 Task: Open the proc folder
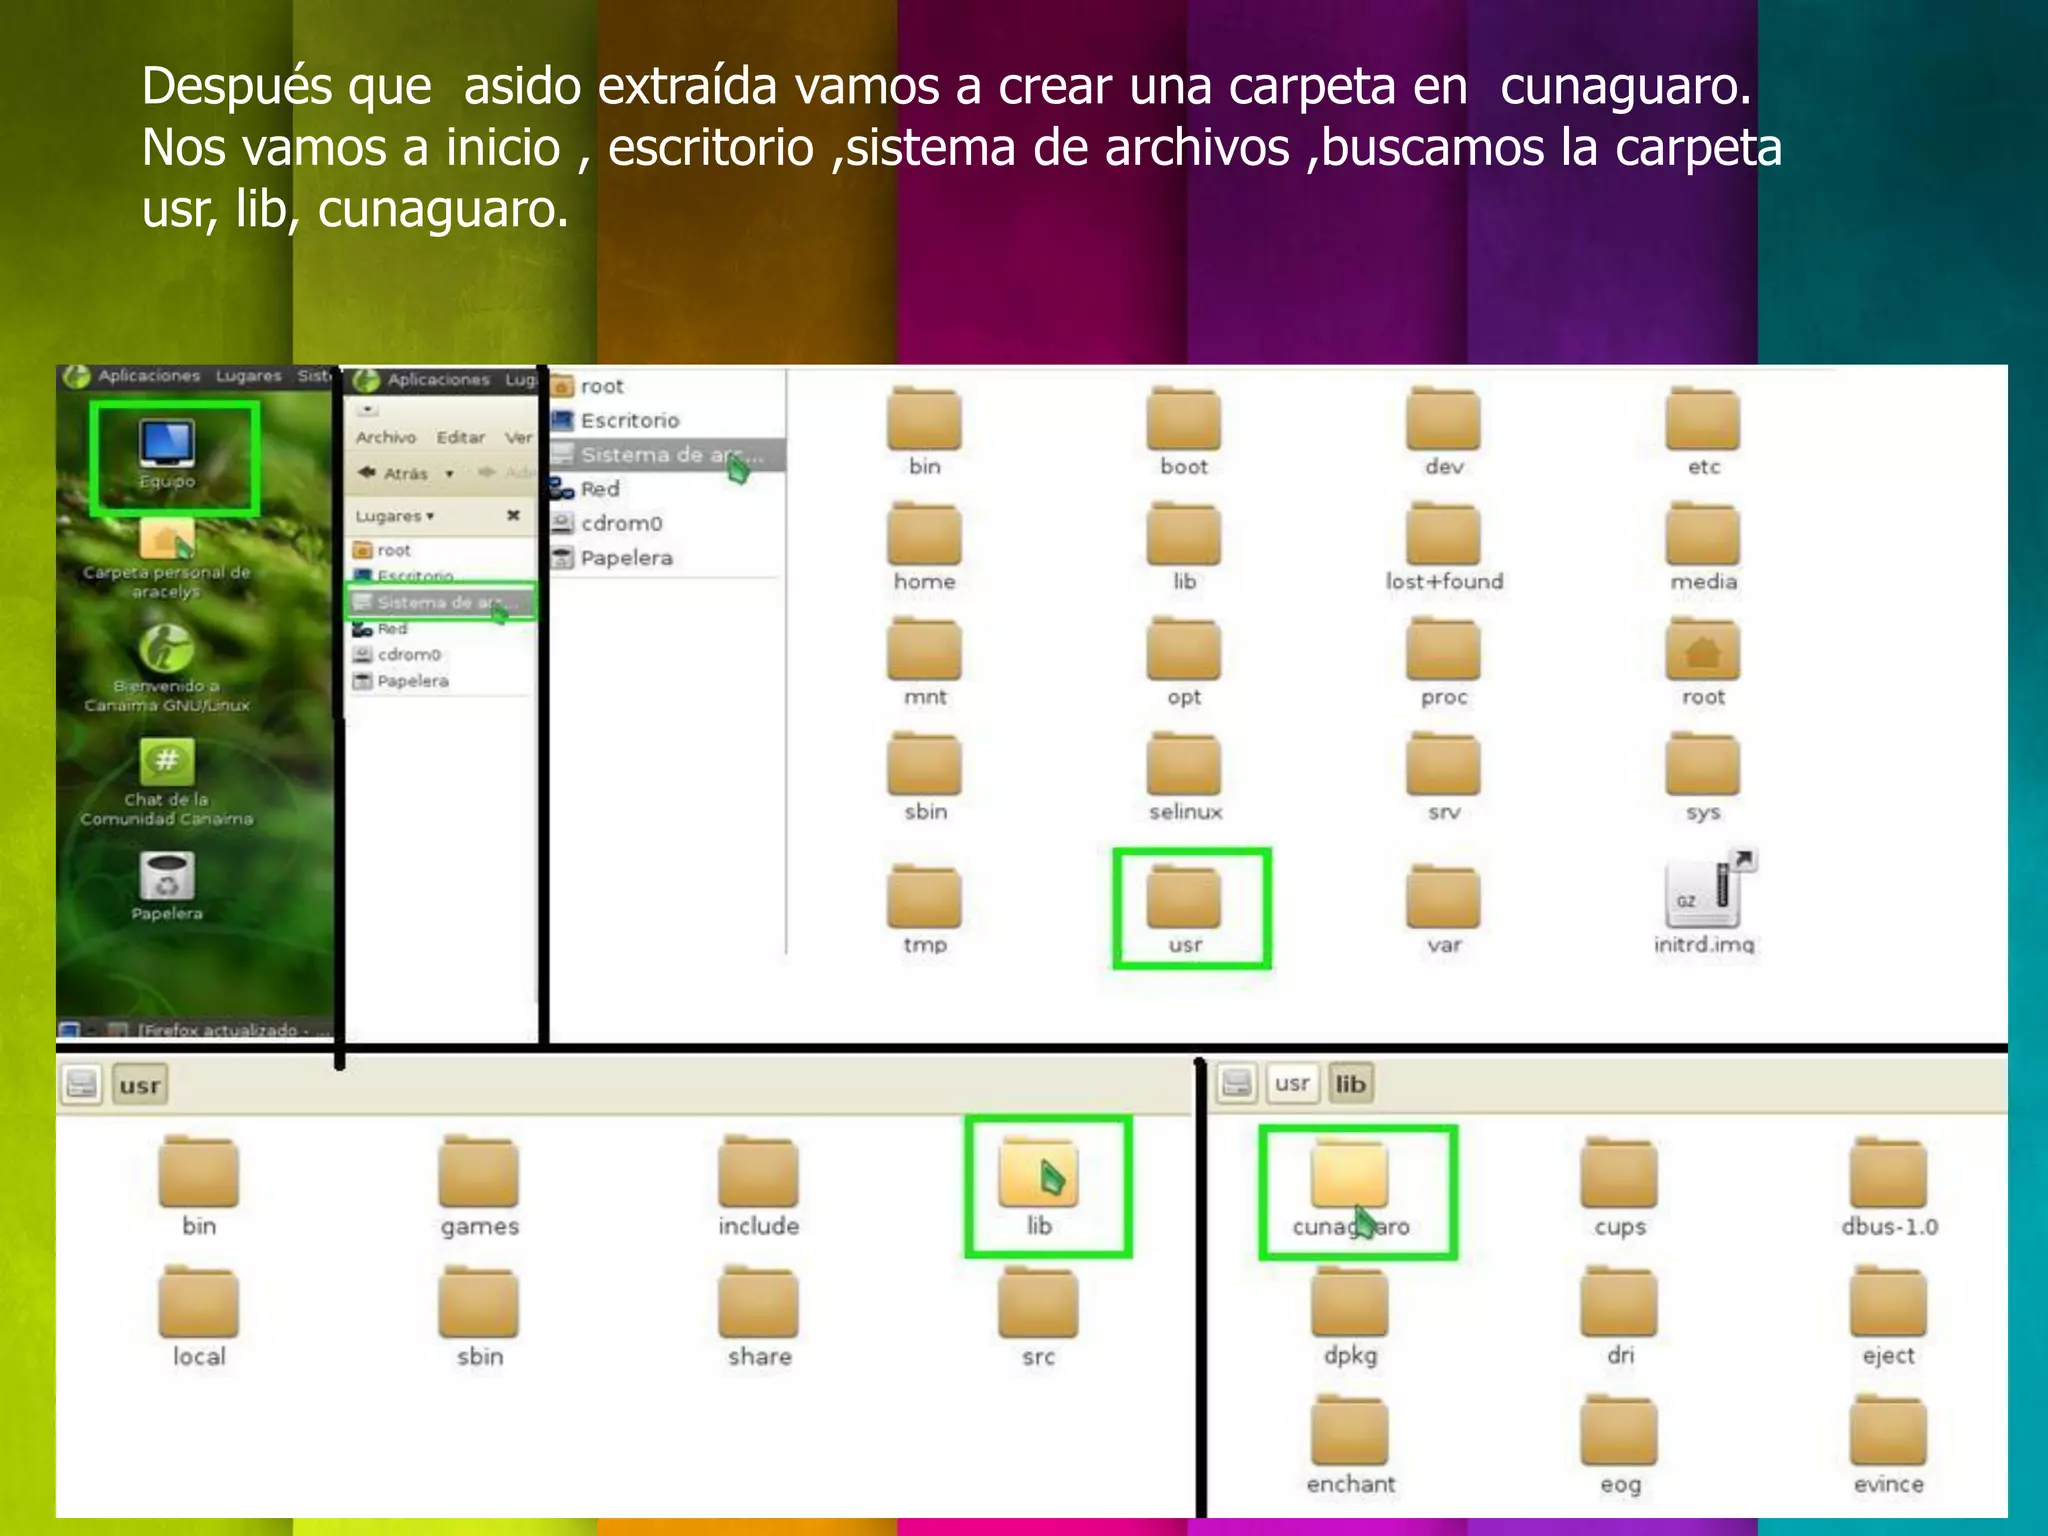pyautogui.click(x=1443, y=661)
